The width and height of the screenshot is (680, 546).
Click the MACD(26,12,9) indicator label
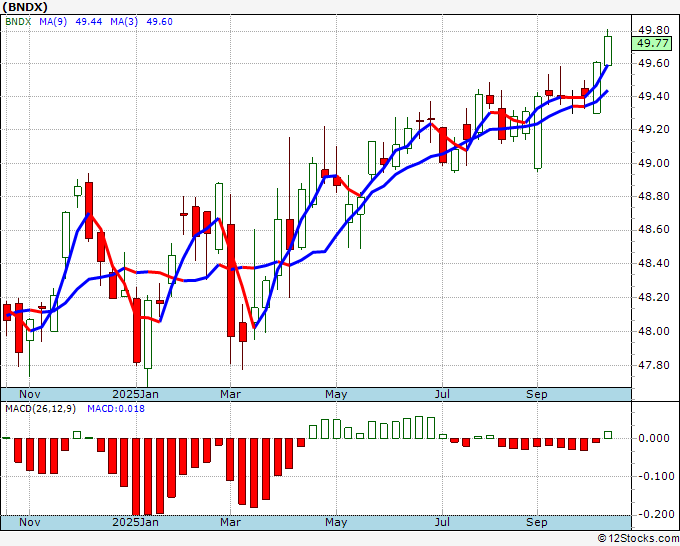(x=40, y=409)
